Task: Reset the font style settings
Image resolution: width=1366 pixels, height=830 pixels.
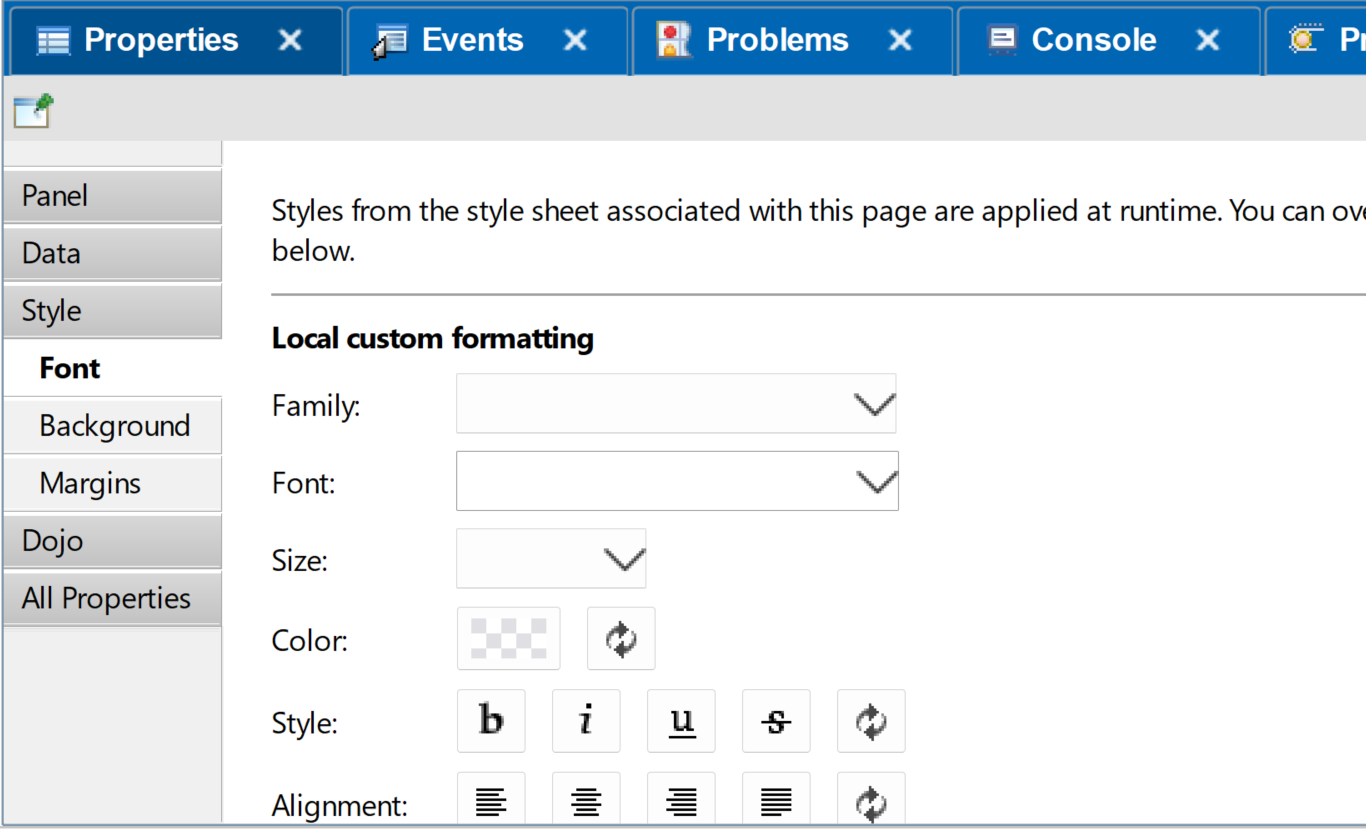Action: [871, 721]
